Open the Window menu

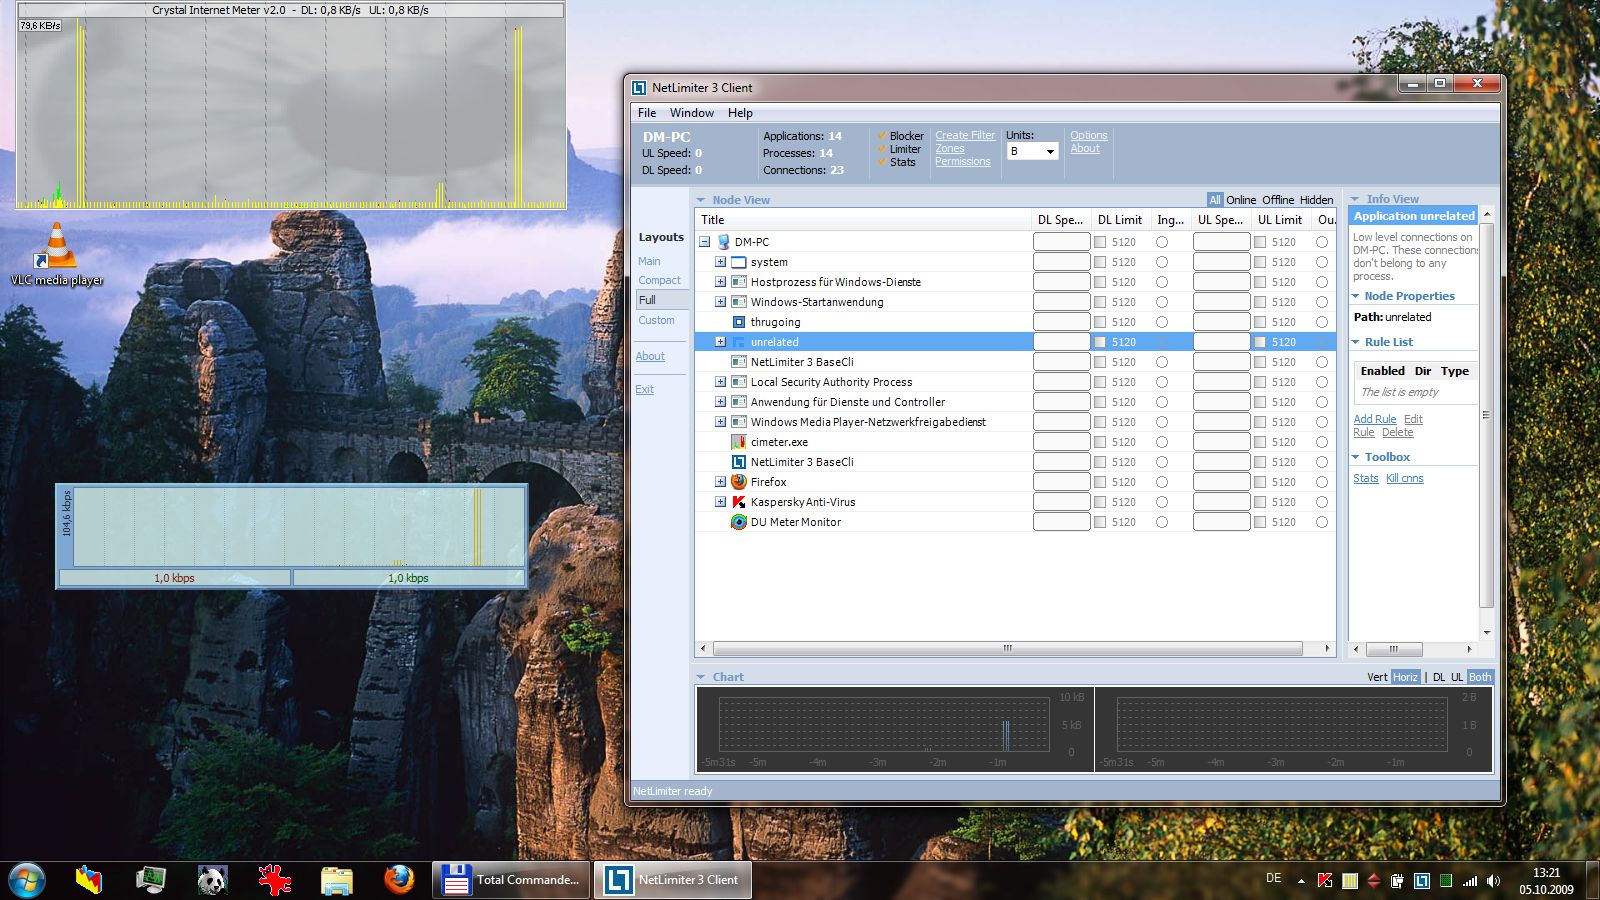(692, 113)
